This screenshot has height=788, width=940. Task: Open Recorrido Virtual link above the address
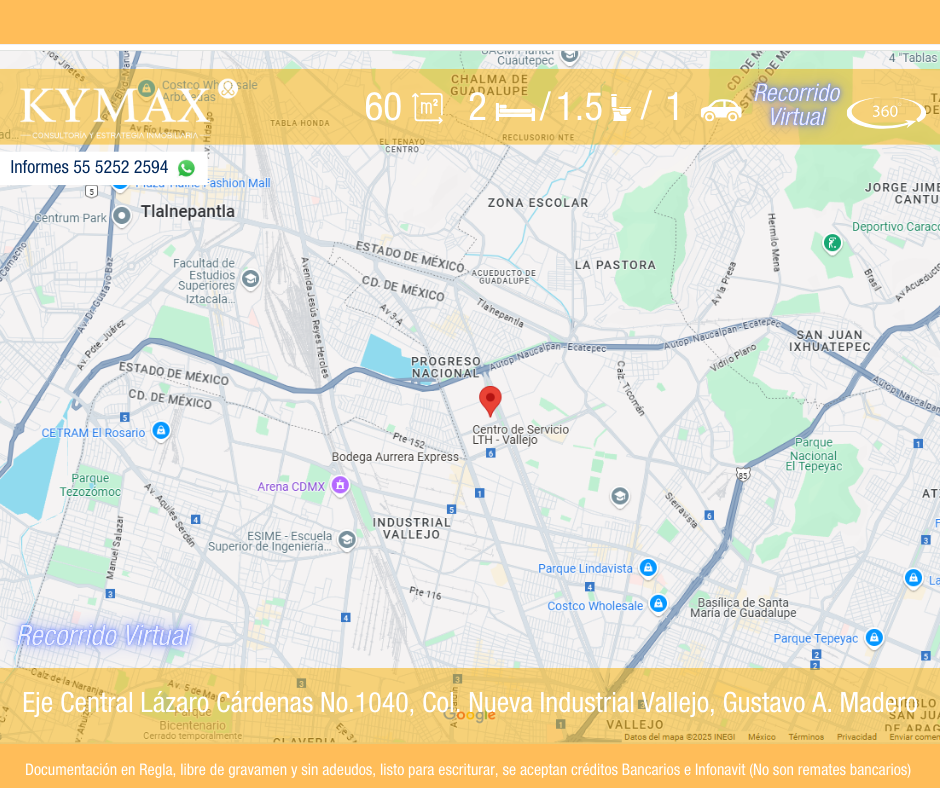click(104, 636)
